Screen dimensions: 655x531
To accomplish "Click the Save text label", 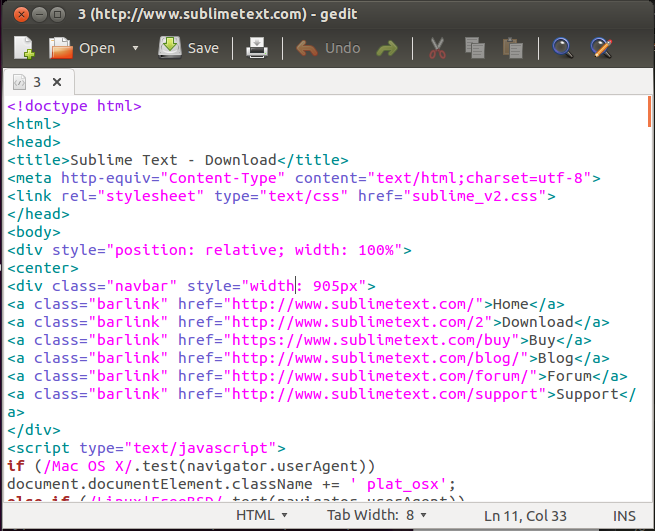I will [203, 48].
